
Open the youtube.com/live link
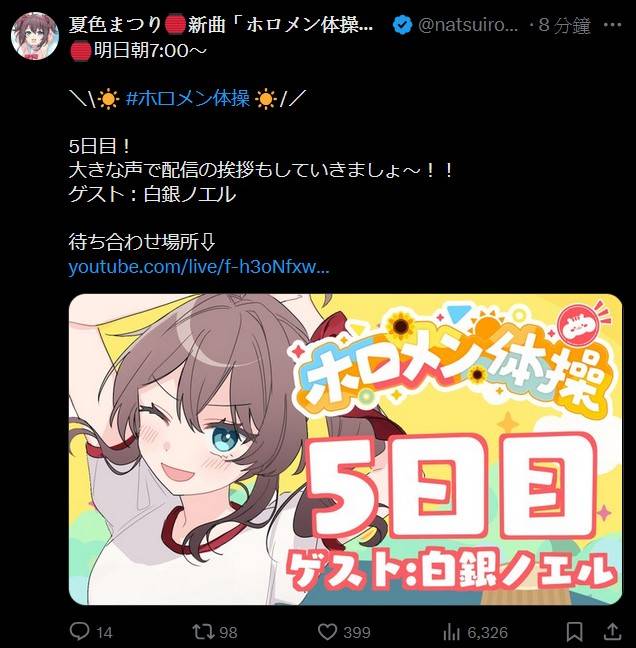(x=199, y=267)
